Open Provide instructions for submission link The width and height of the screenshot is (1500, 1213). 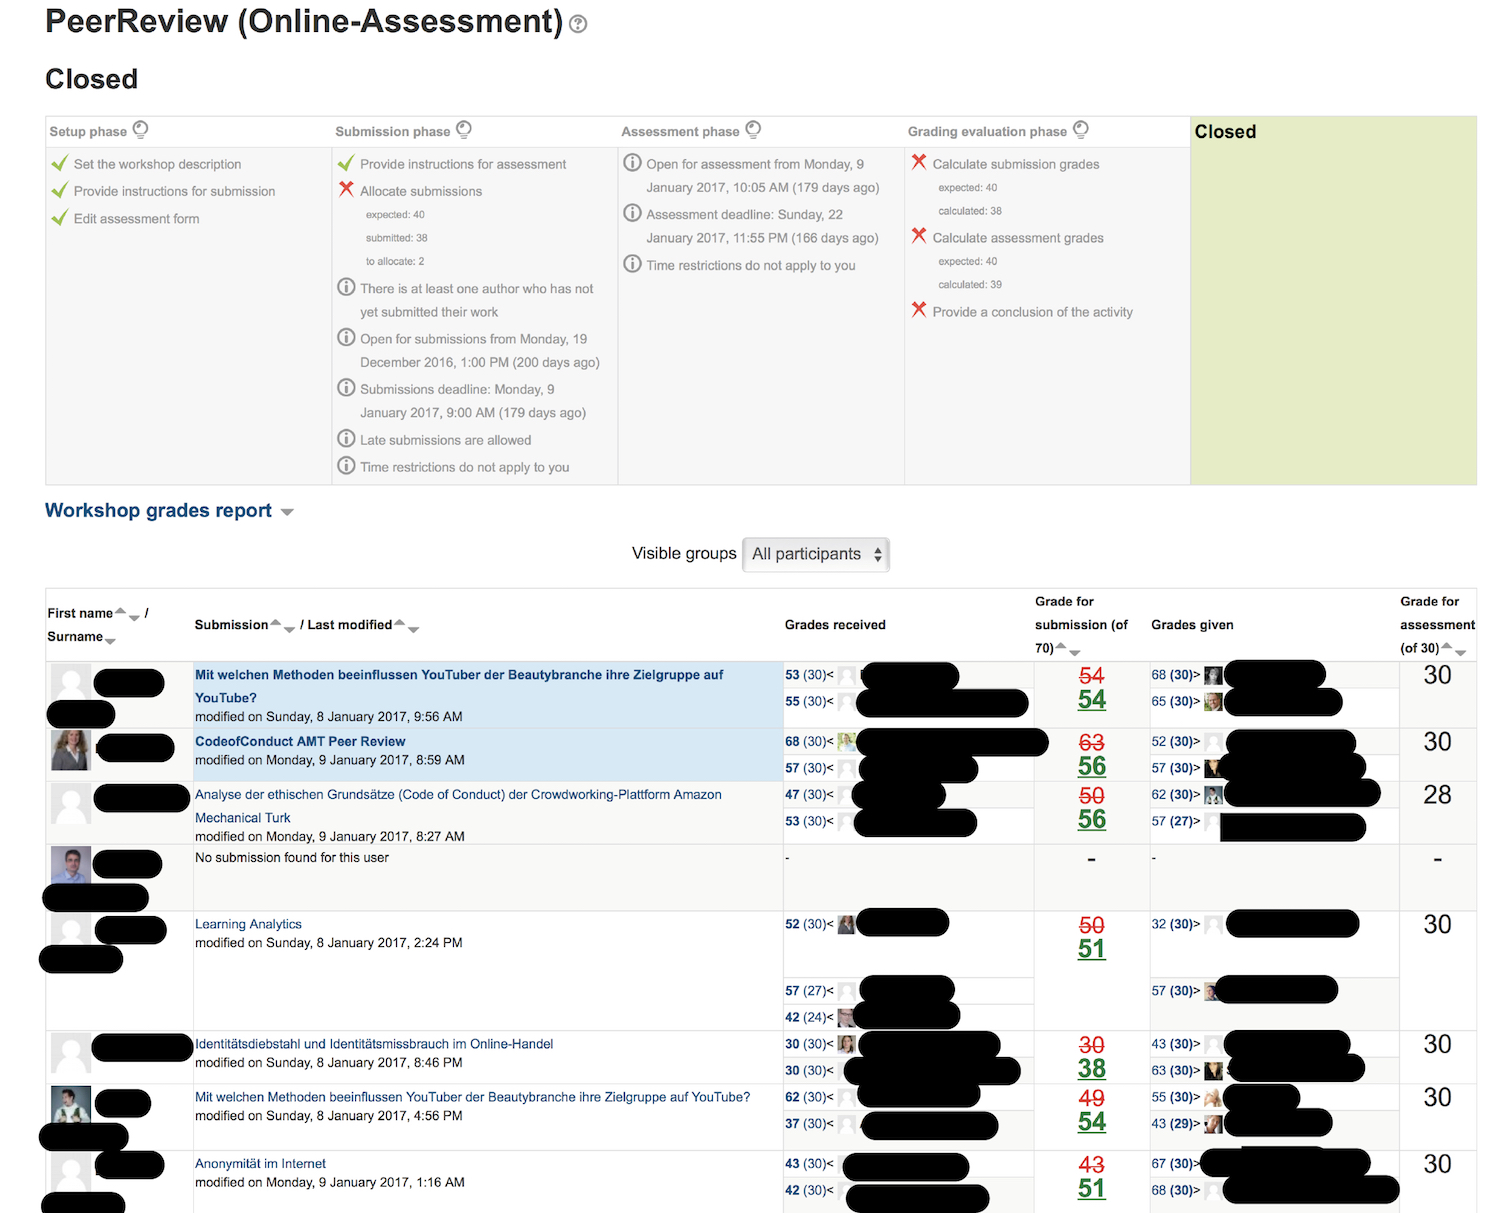pyautogui.click(x=174, y=191)
